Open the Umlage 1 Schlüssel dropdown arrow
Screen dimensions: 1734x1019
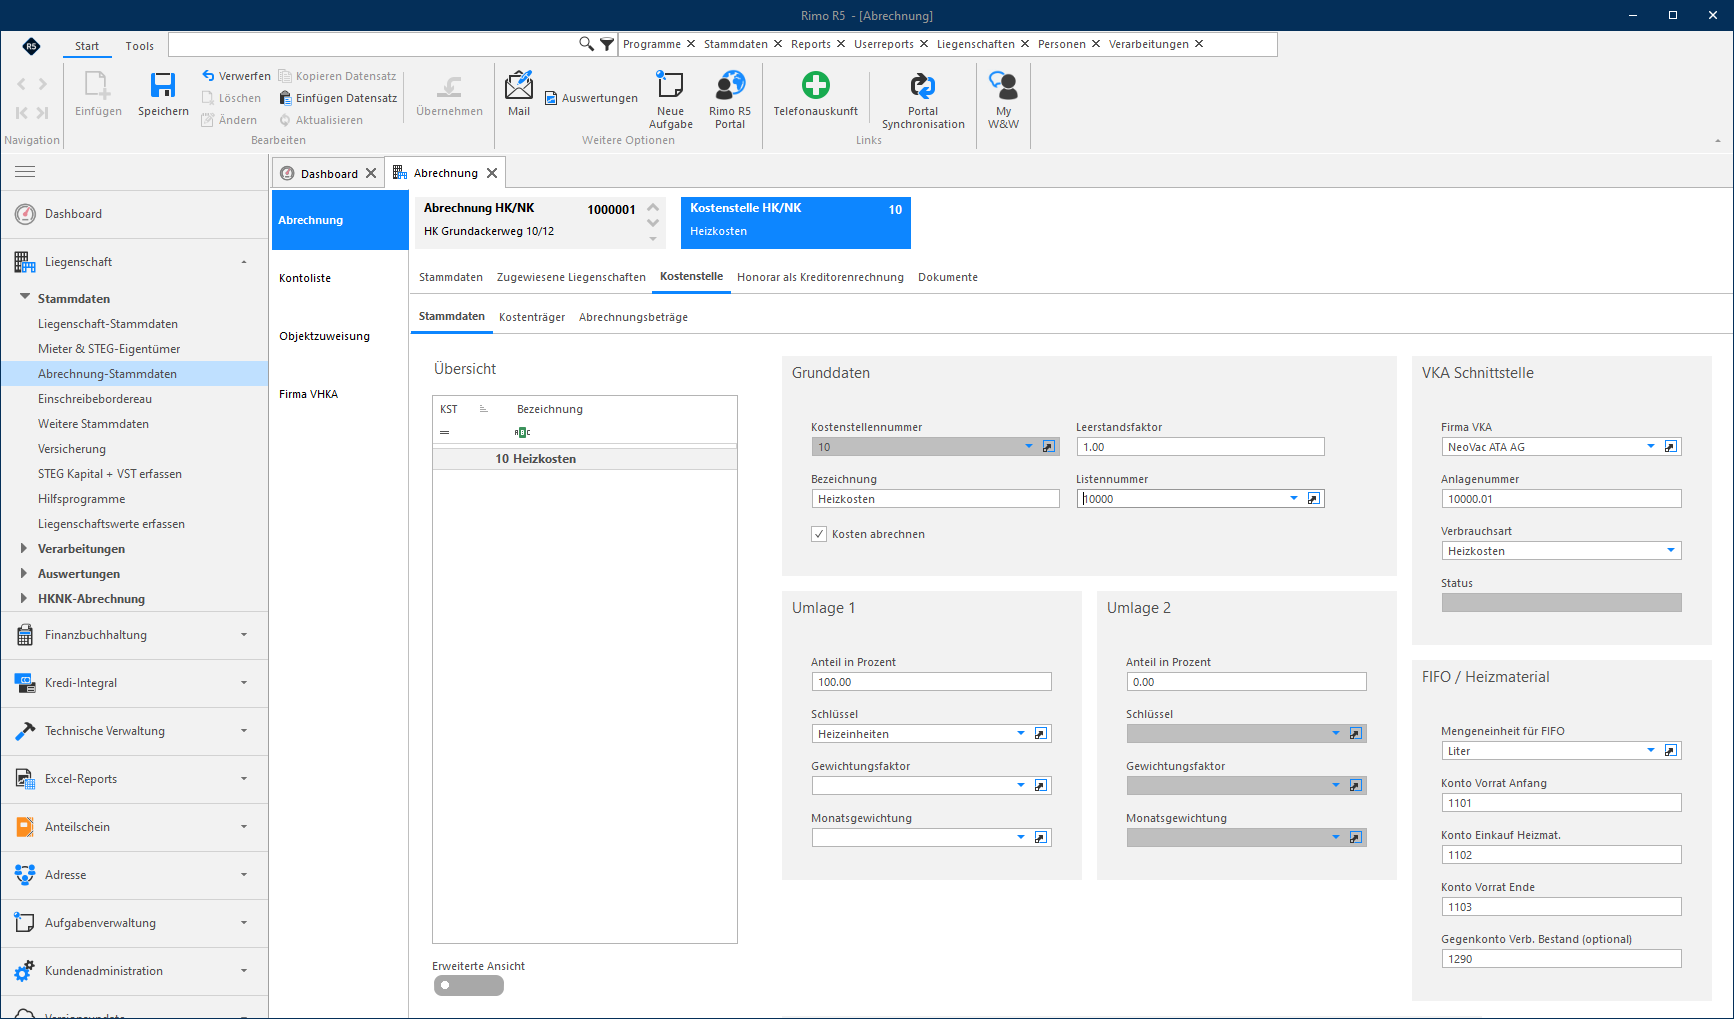coord(1021,734)
